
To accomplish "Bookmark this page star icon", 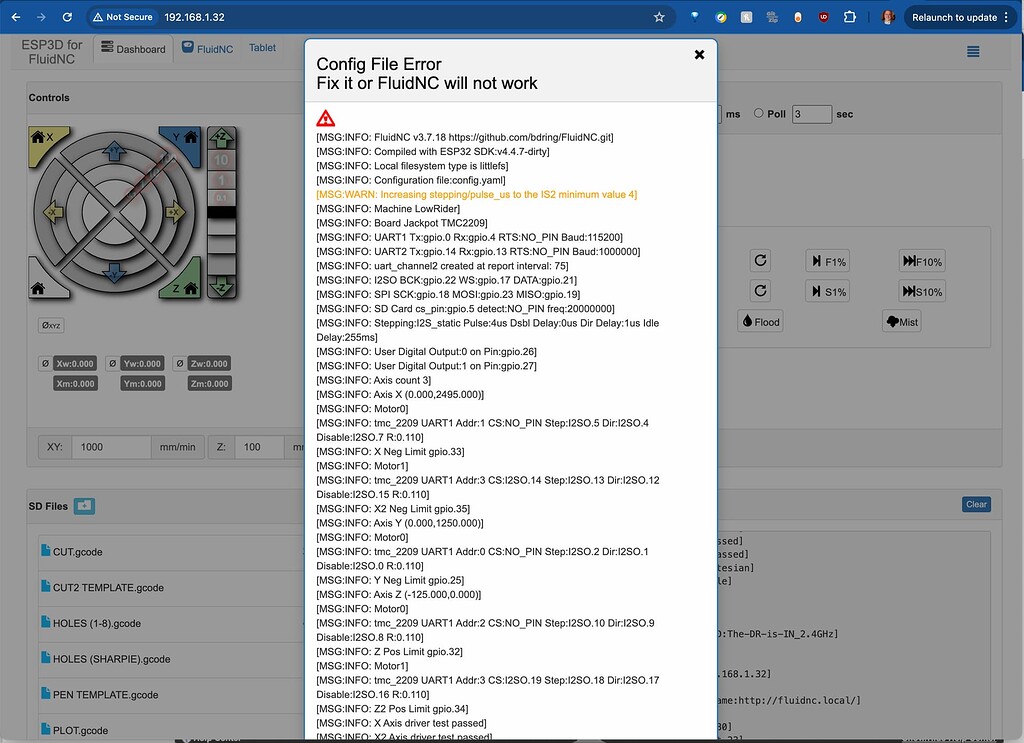I will click(659, 17).
